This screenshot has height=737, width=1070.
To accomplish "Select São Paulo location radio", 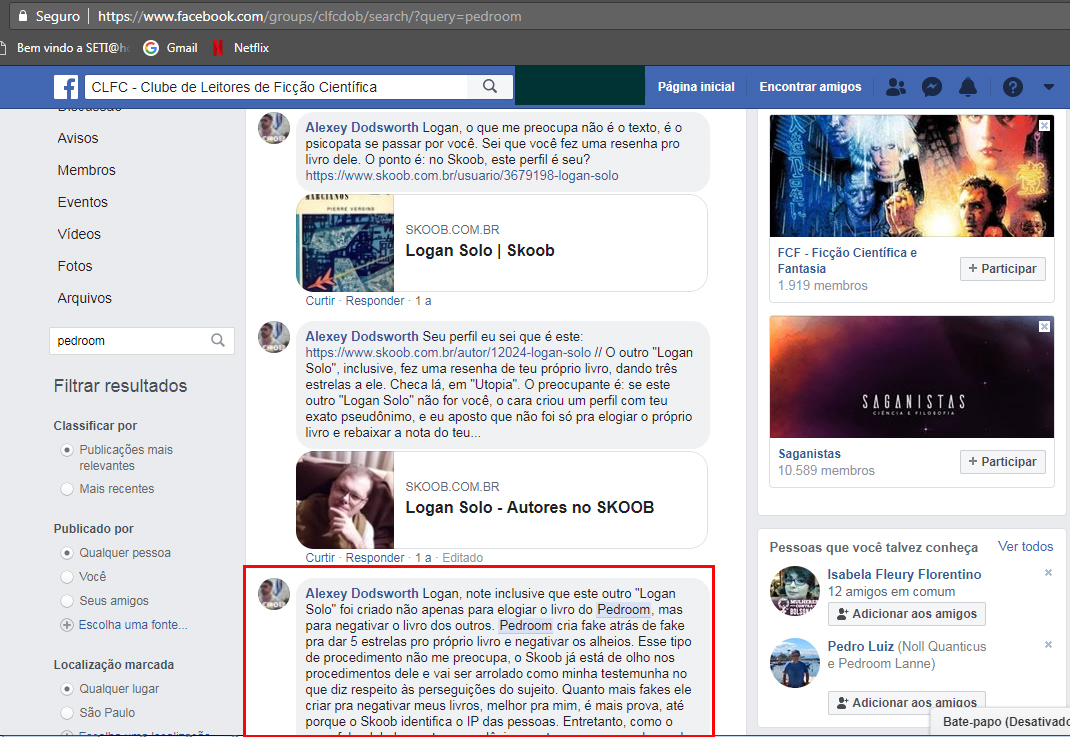I will pos(67,712).
